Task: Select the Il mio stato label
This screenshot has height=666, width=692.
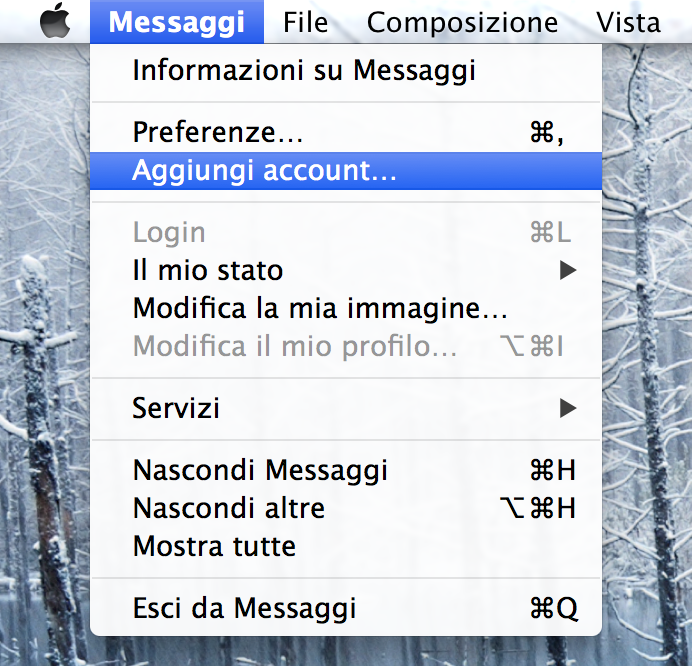Action: 208,270
